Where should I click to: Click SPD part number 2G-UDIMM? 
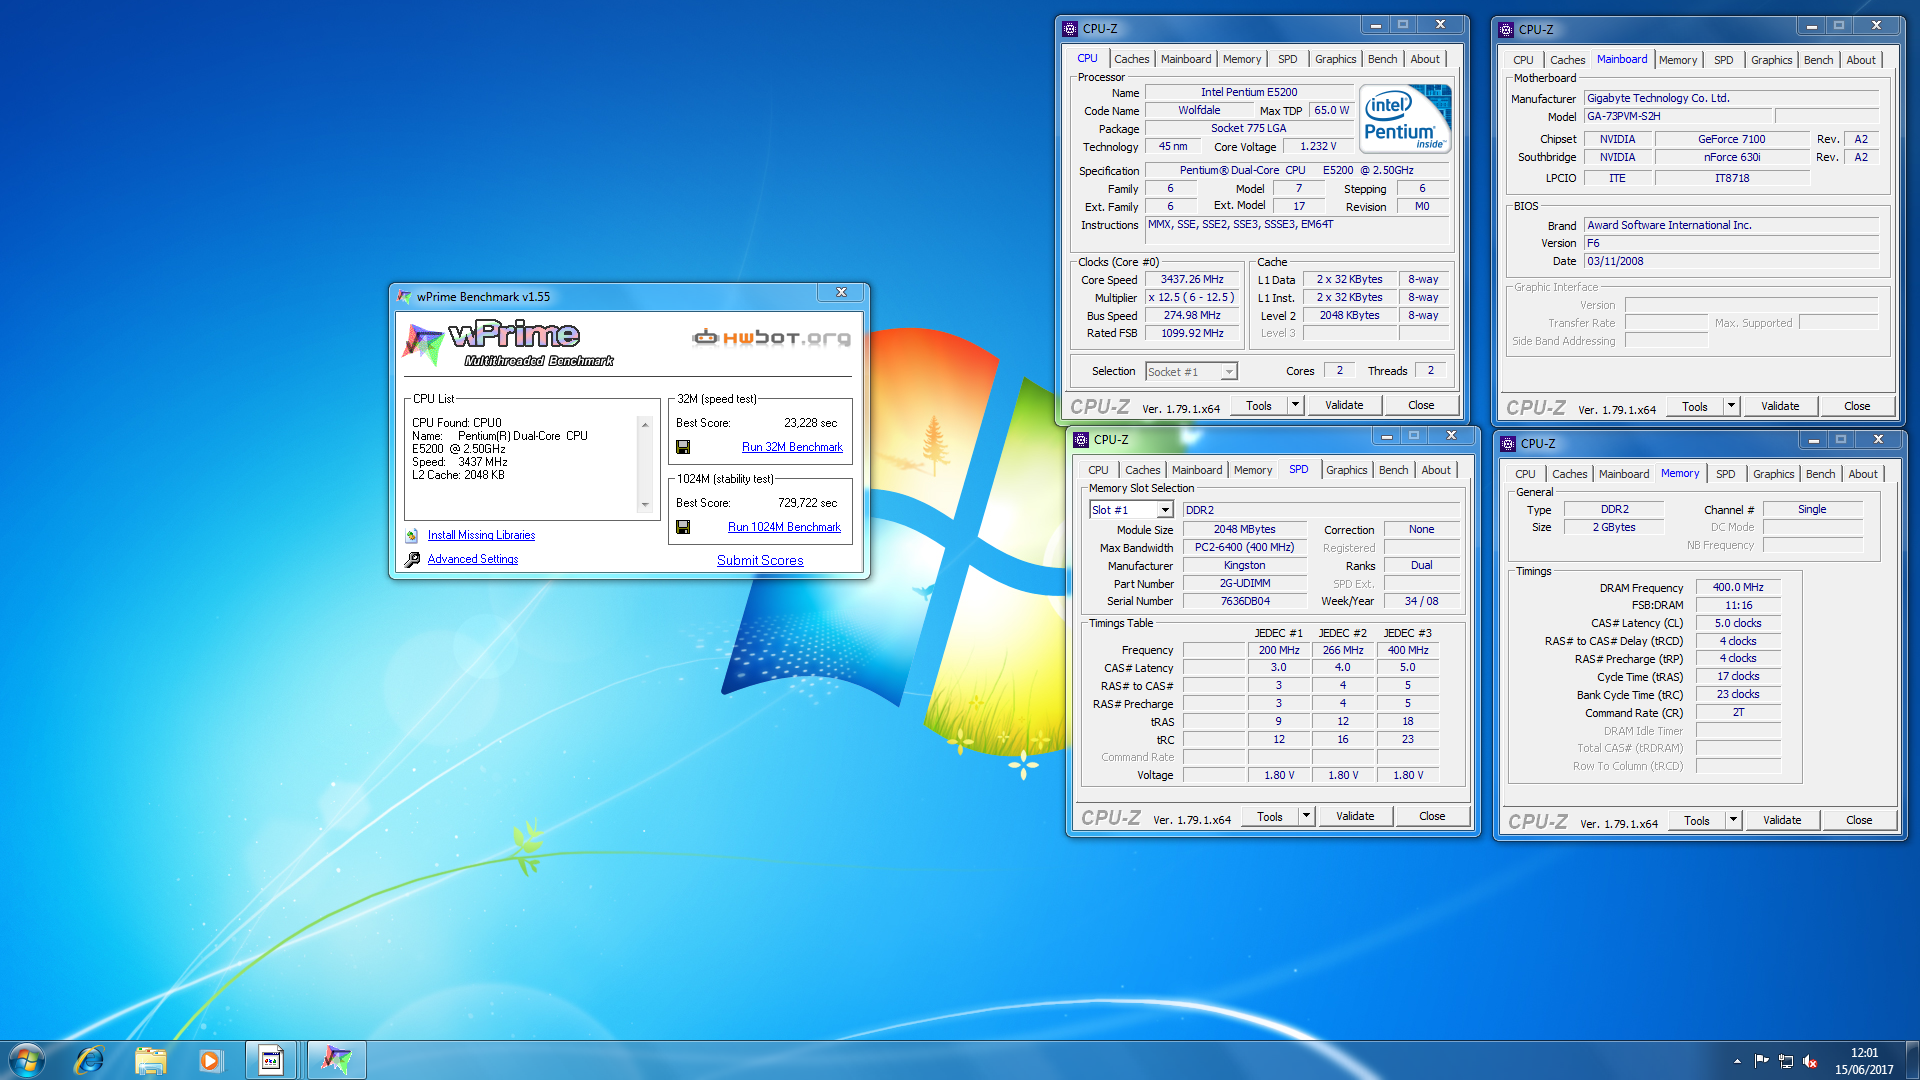pyautogui.click(x=1245, y=584)
